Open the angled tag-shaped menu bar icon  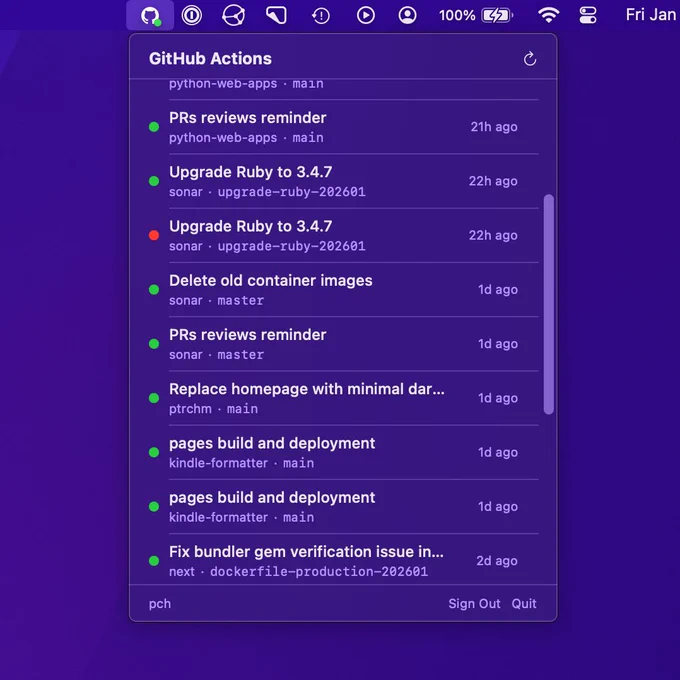(276, 16)
